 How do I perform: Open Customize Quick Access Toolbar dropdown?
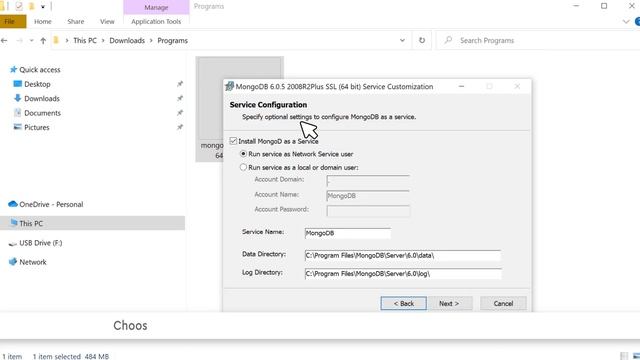coord(42,7)
